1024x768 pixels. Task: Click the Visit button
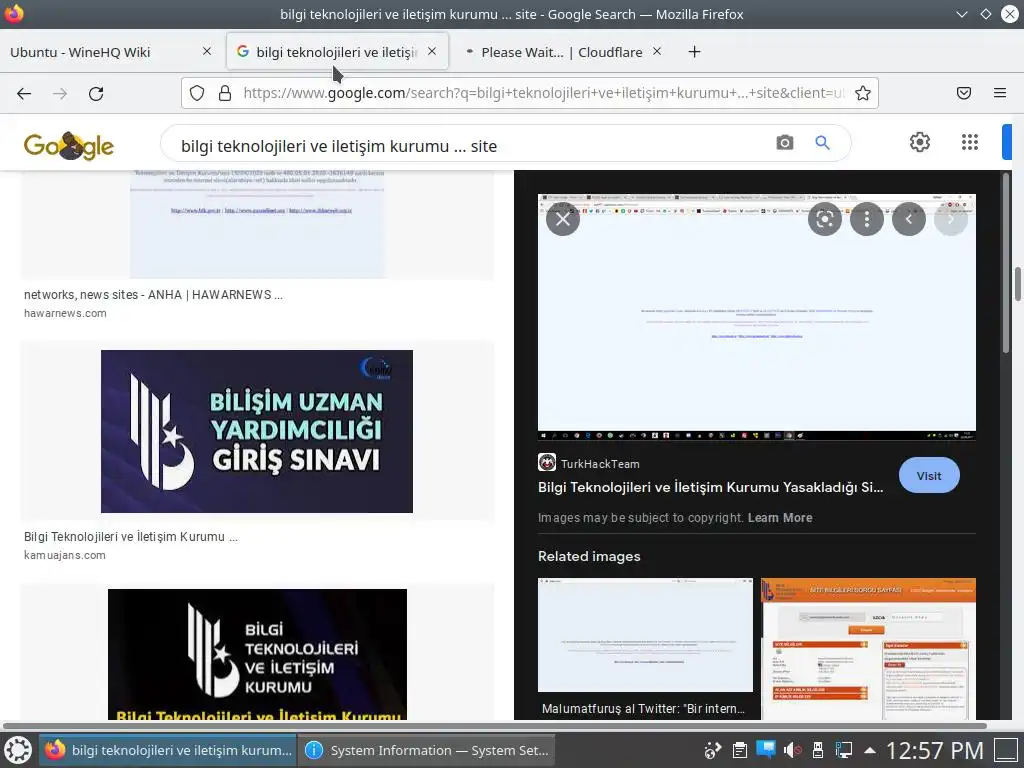click(x=929, y=475)
